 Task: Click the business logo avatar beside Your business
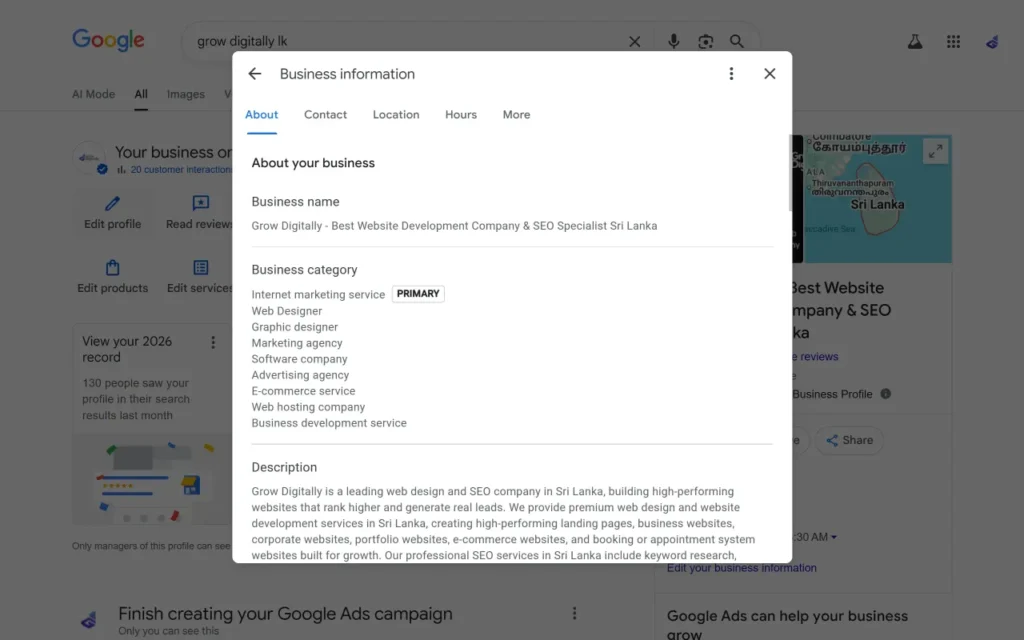pyautogui.click(x=89, y=157)
